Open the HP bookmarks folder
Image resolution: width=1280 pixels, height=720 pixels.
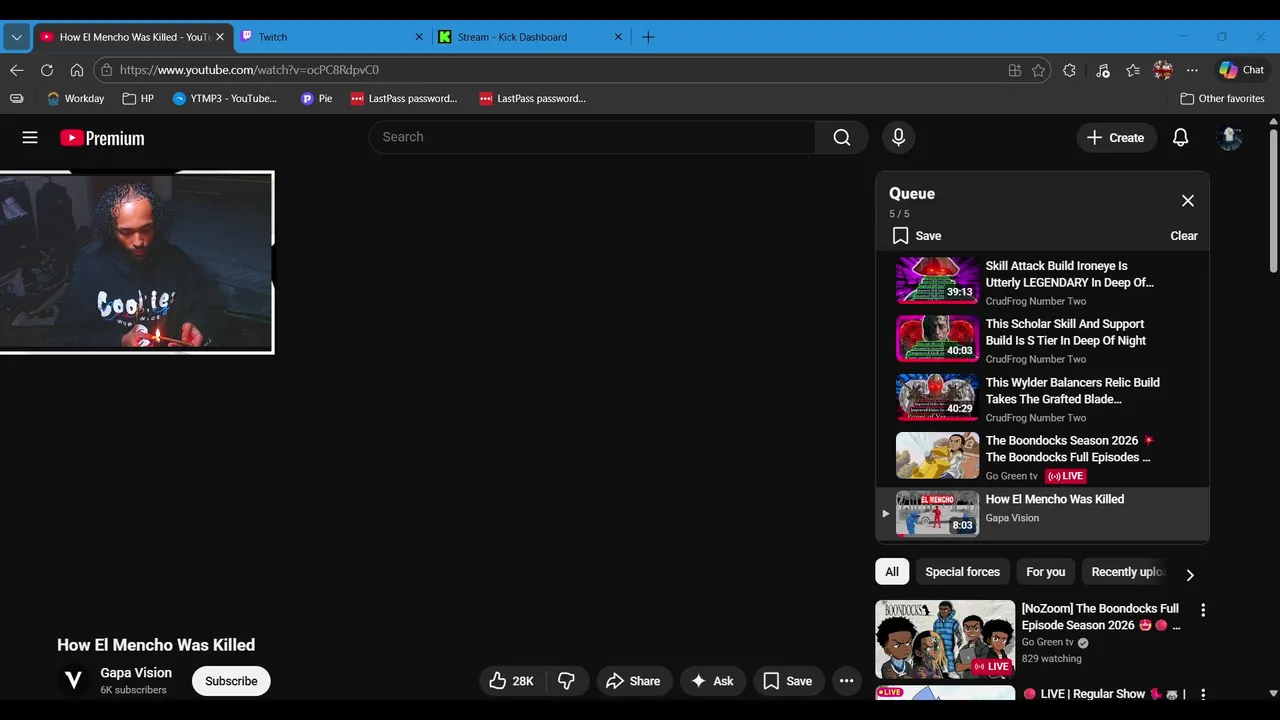click(138, 99)
